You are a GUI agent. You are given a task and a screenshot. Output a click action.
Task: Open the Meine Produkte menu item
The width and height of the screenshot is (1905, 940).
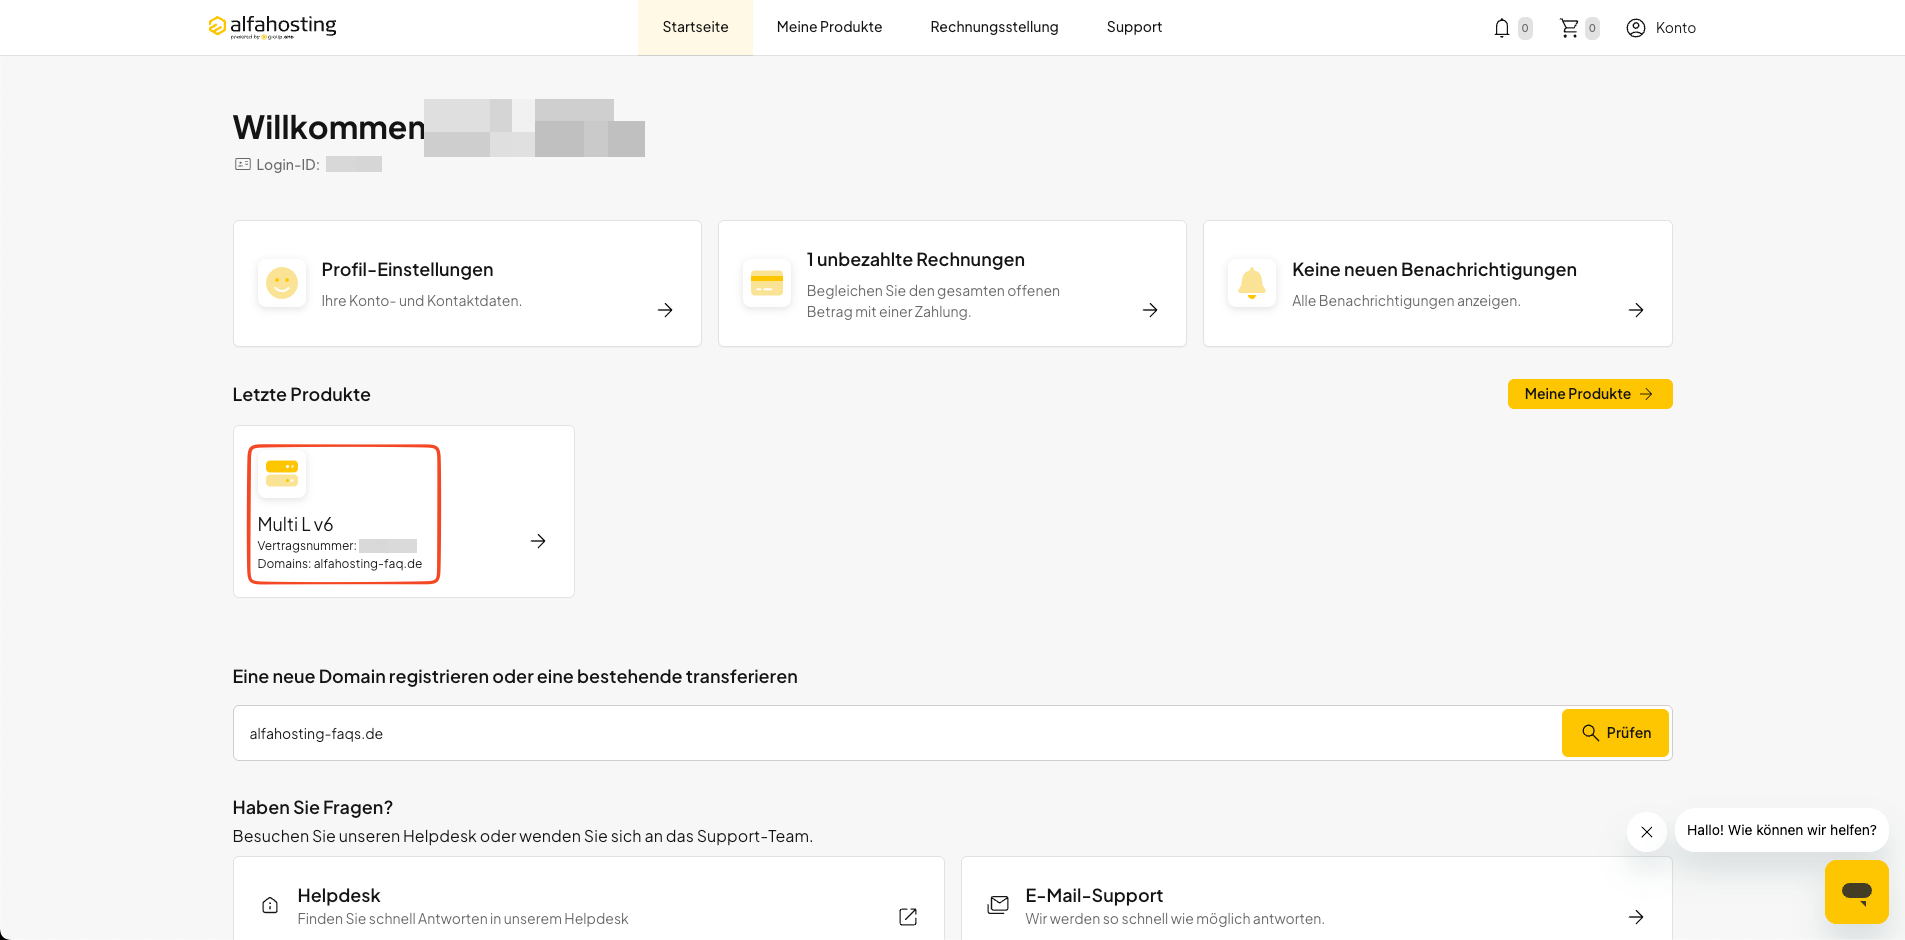coord(829,27)
